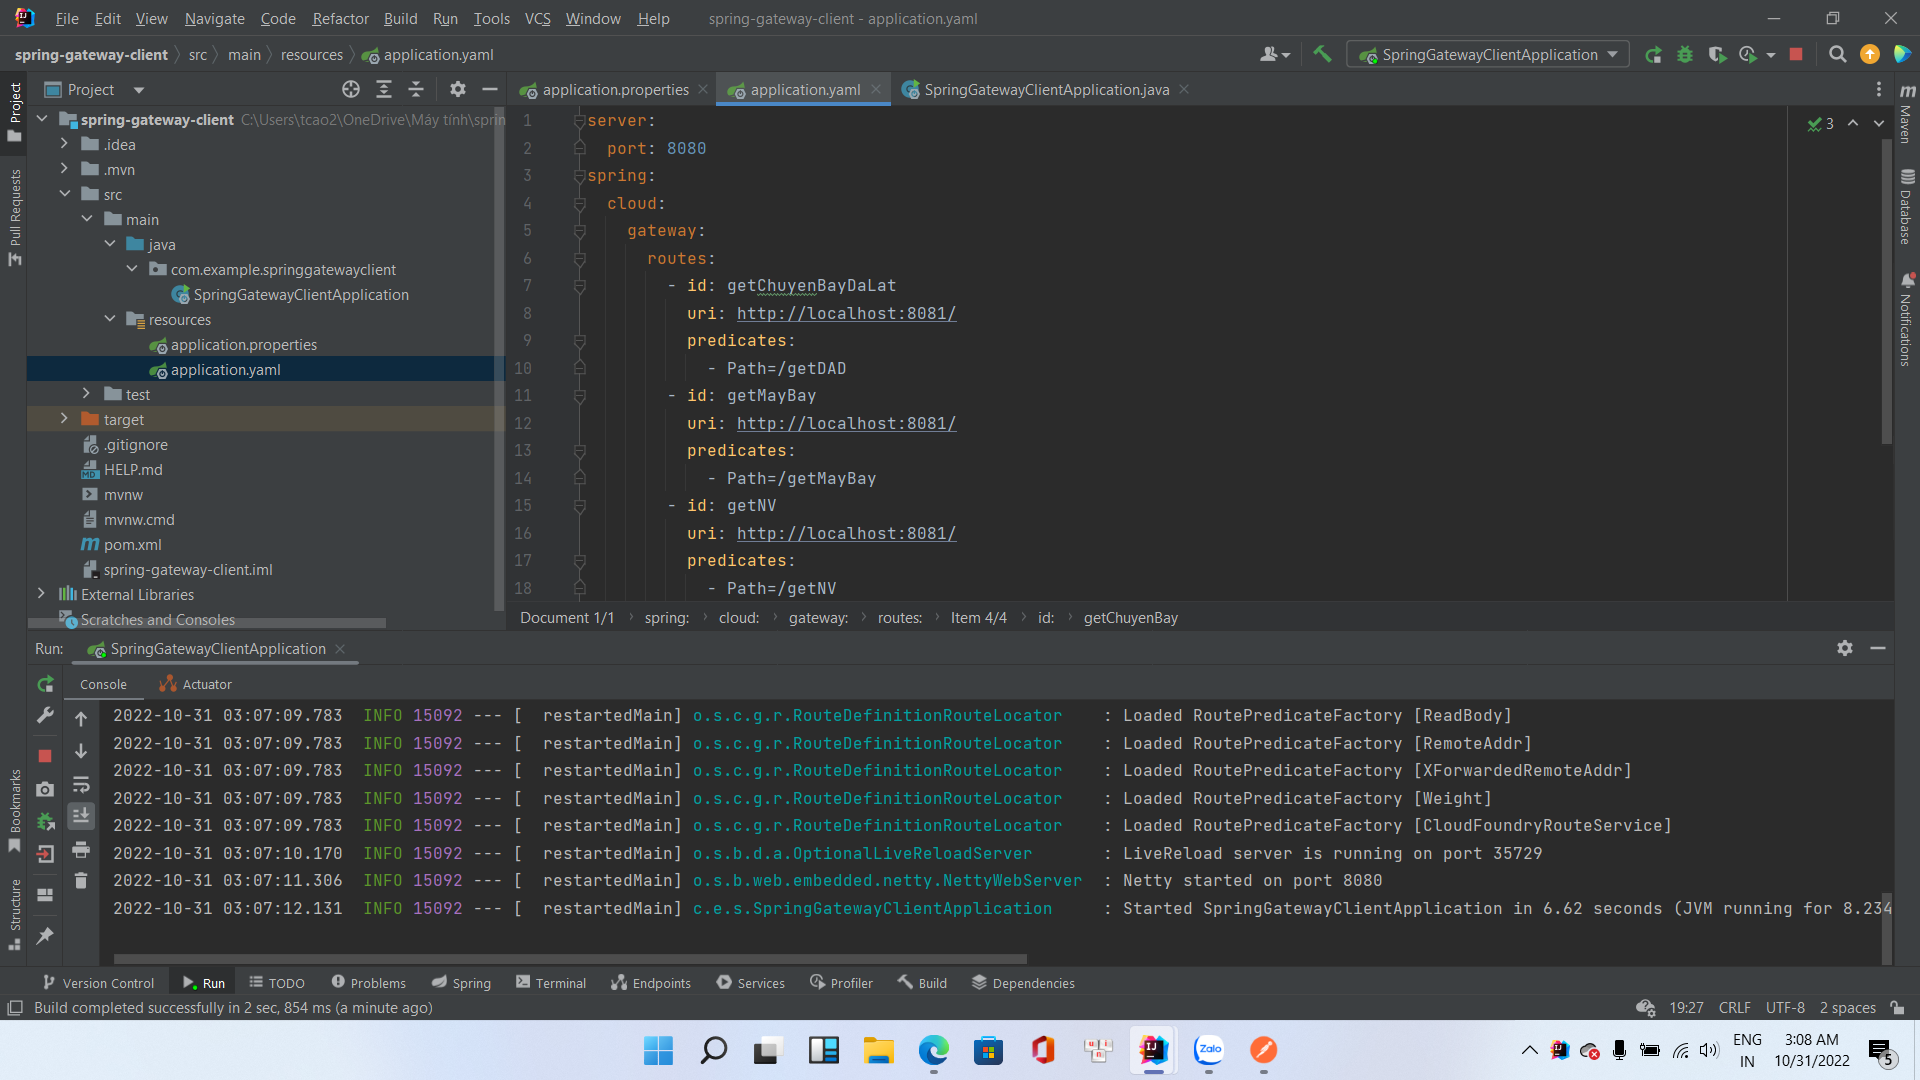Image resolution: width=1920 pixels, height=1080 pixels.
Task: Collapse all nodes in the Project tree
Action: tap(416, 89)
